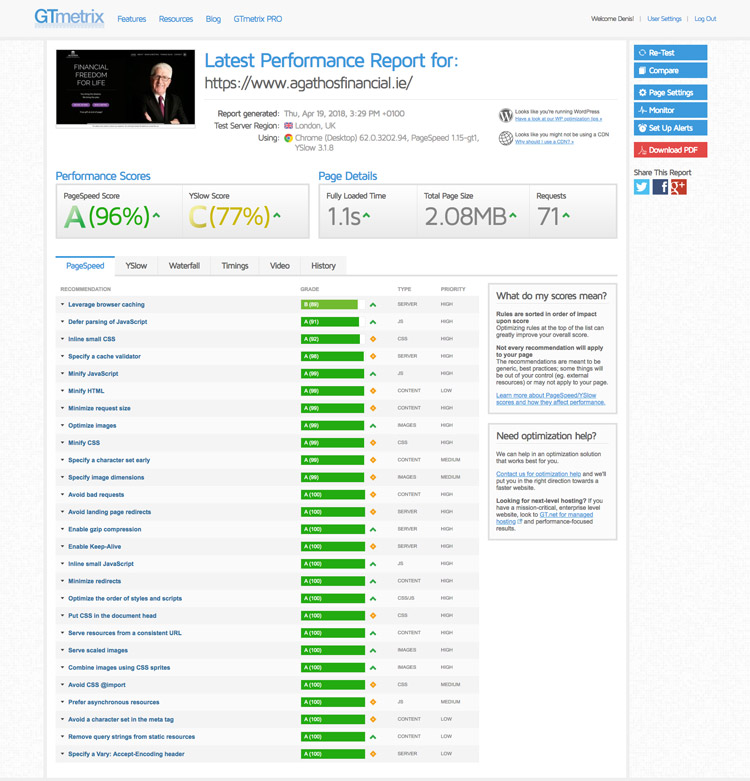The height and width of the screenshot is (781, 750).
Task: Click orange diamond for Specify a Vary header
Action: click(373, 754)
